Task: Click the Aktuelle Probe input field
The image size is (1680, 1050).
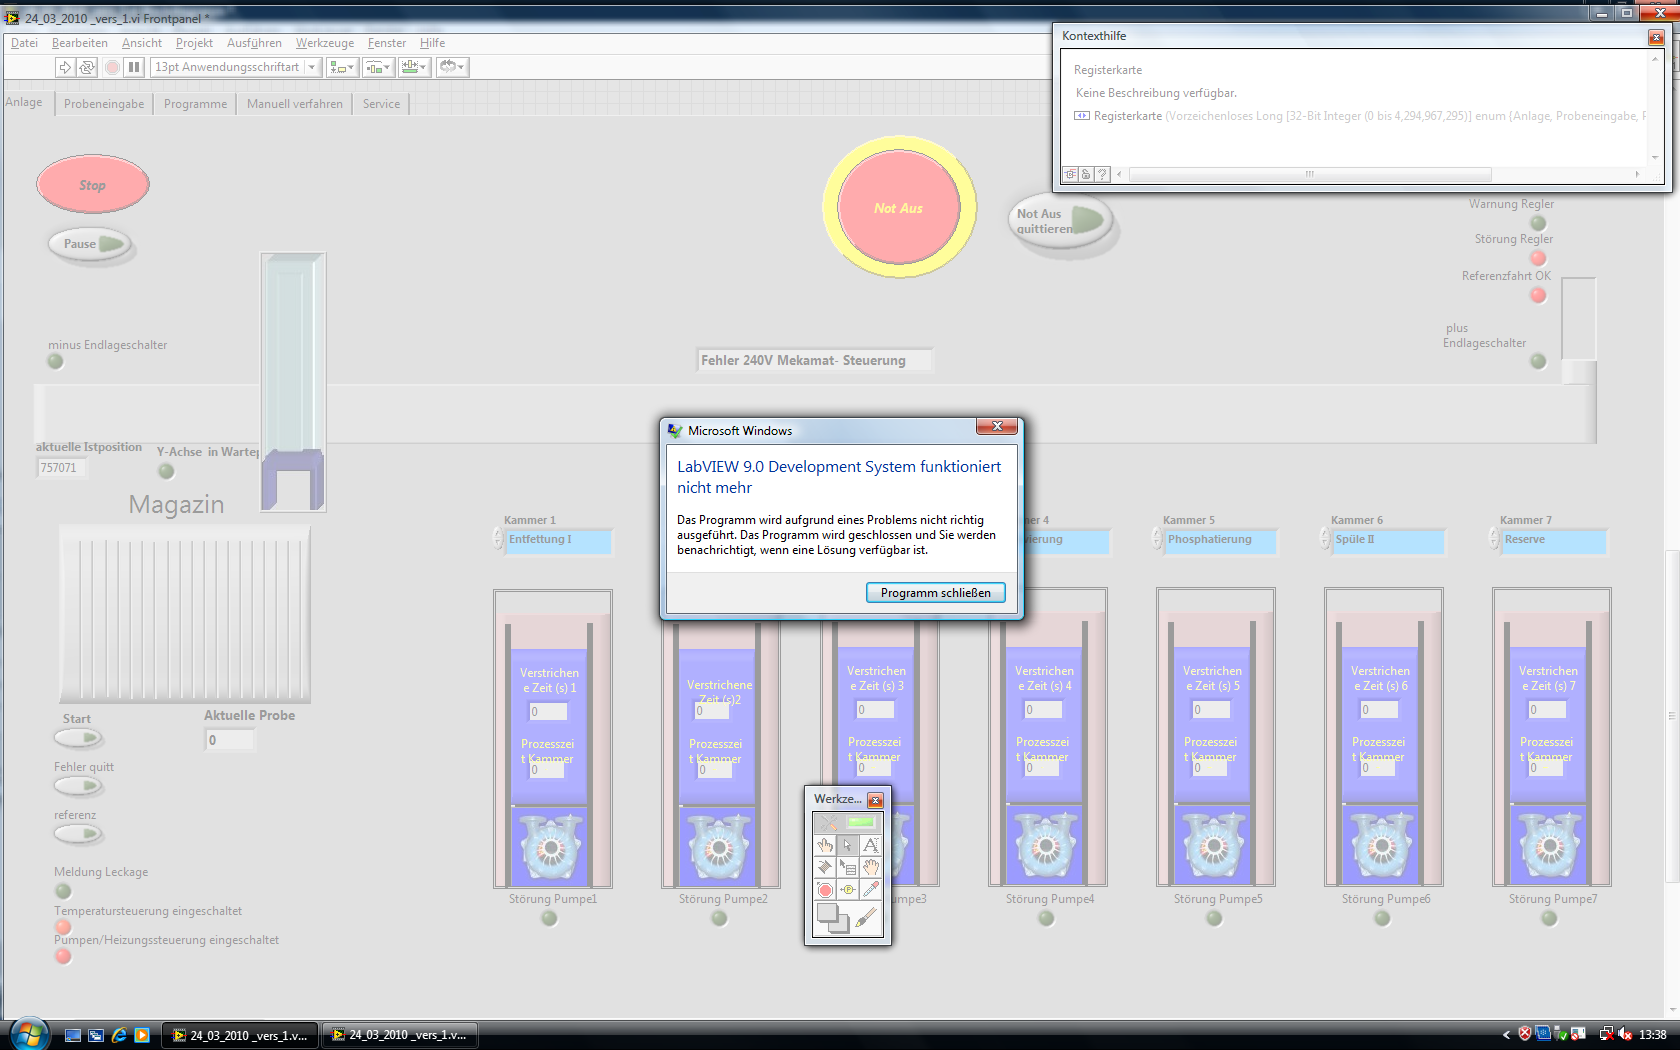Action: point(230,740)
